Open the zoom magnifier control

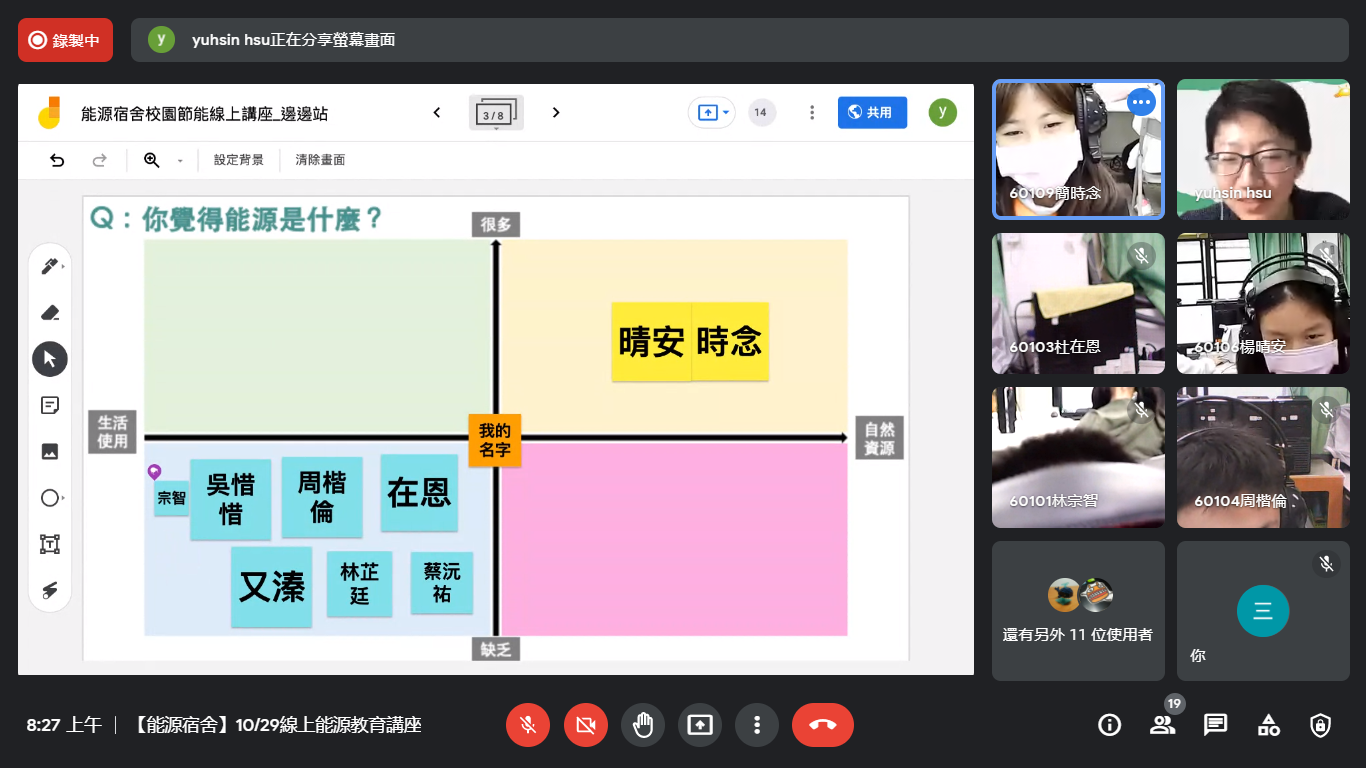[x=152, y=160]
